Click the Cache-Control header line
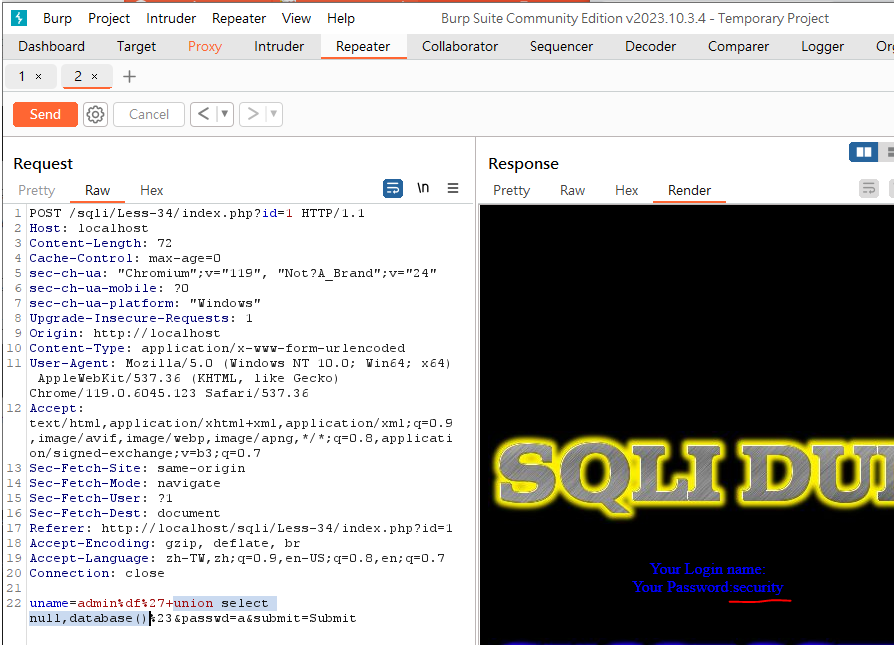 coord(125,258)
